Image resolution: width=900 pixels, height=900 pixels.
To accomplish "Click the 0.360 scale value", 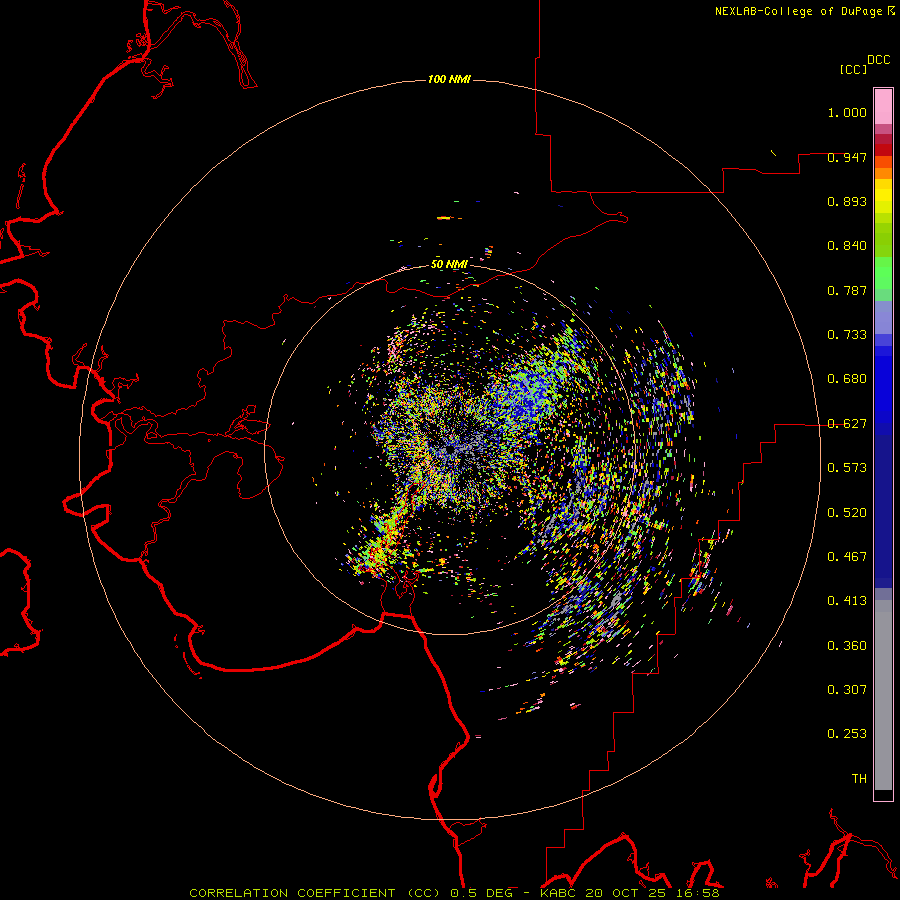I will tap(847, 646).
